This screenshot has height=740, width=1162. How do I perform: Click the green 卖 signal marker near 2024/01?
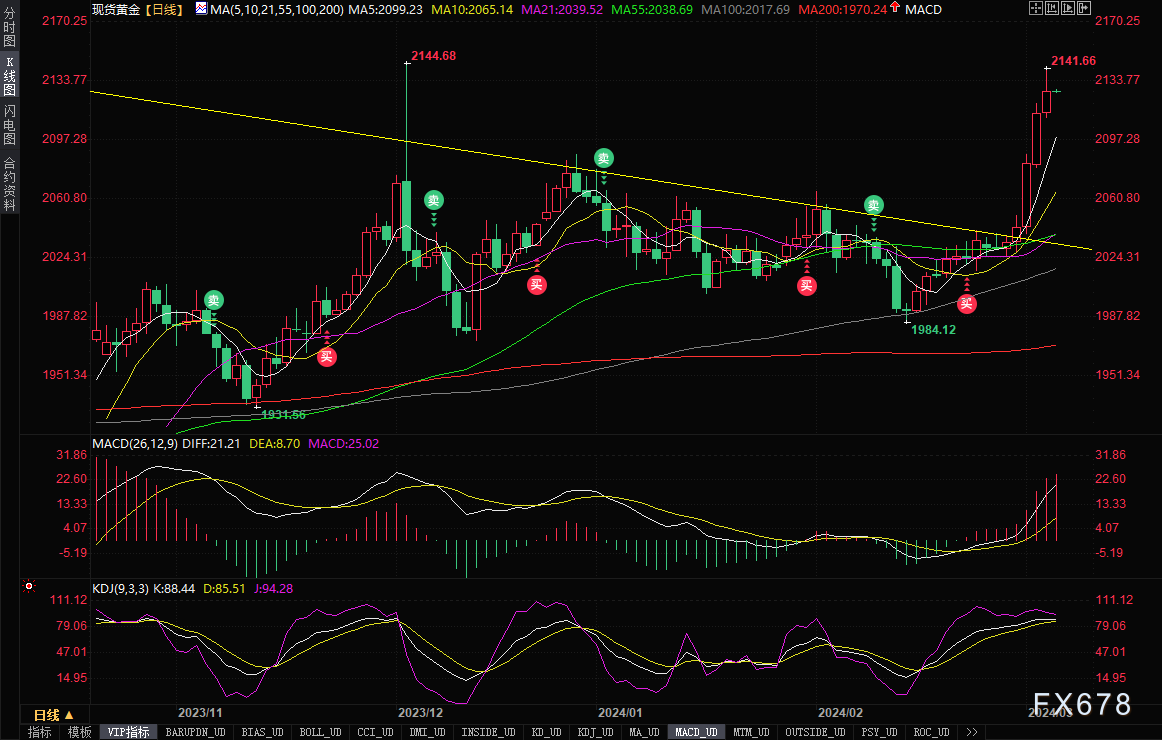tap(603, 158)
